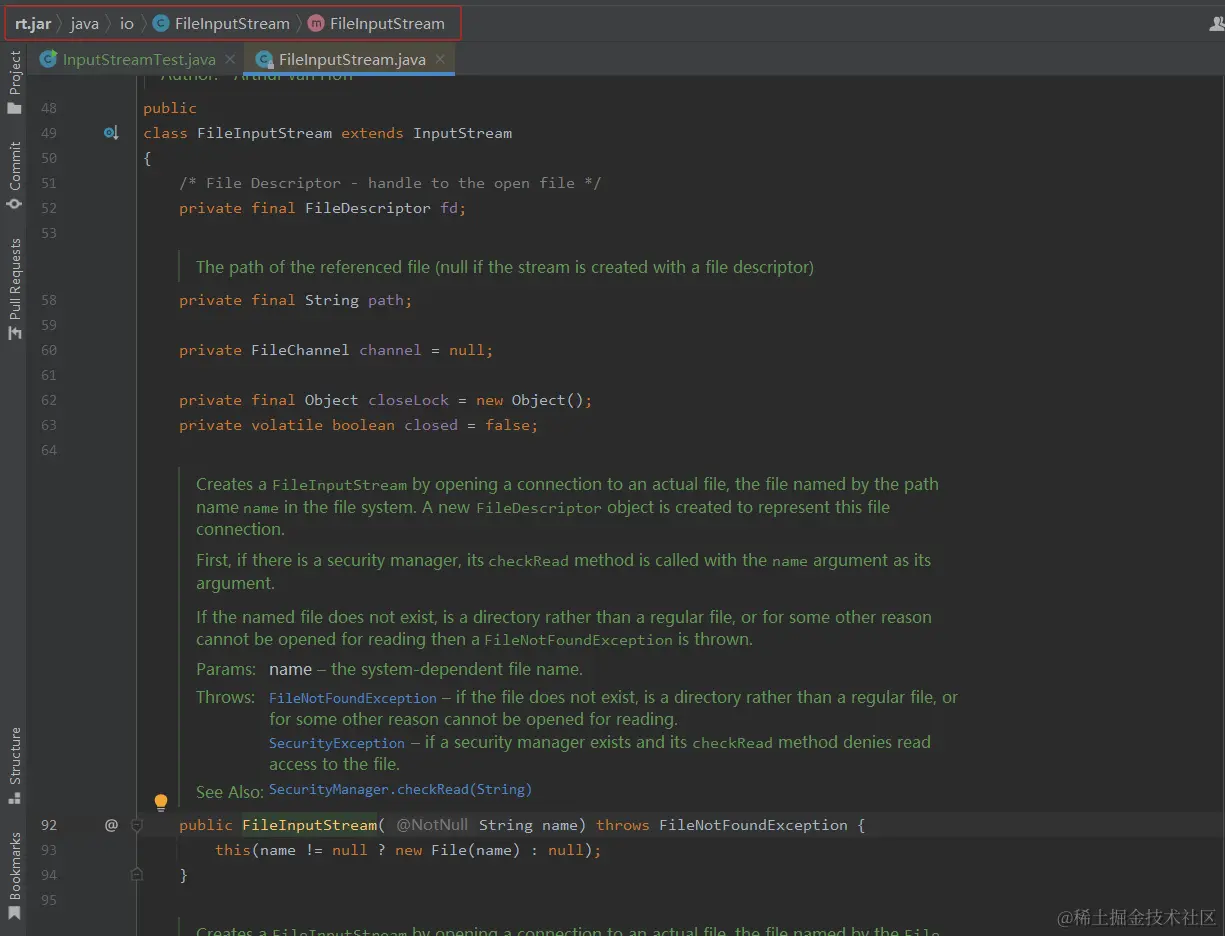Click the @ annotation gutter icon on line 92
Image resolution: width=1225 pixels, height=936 pixels.
coord(111,825)
